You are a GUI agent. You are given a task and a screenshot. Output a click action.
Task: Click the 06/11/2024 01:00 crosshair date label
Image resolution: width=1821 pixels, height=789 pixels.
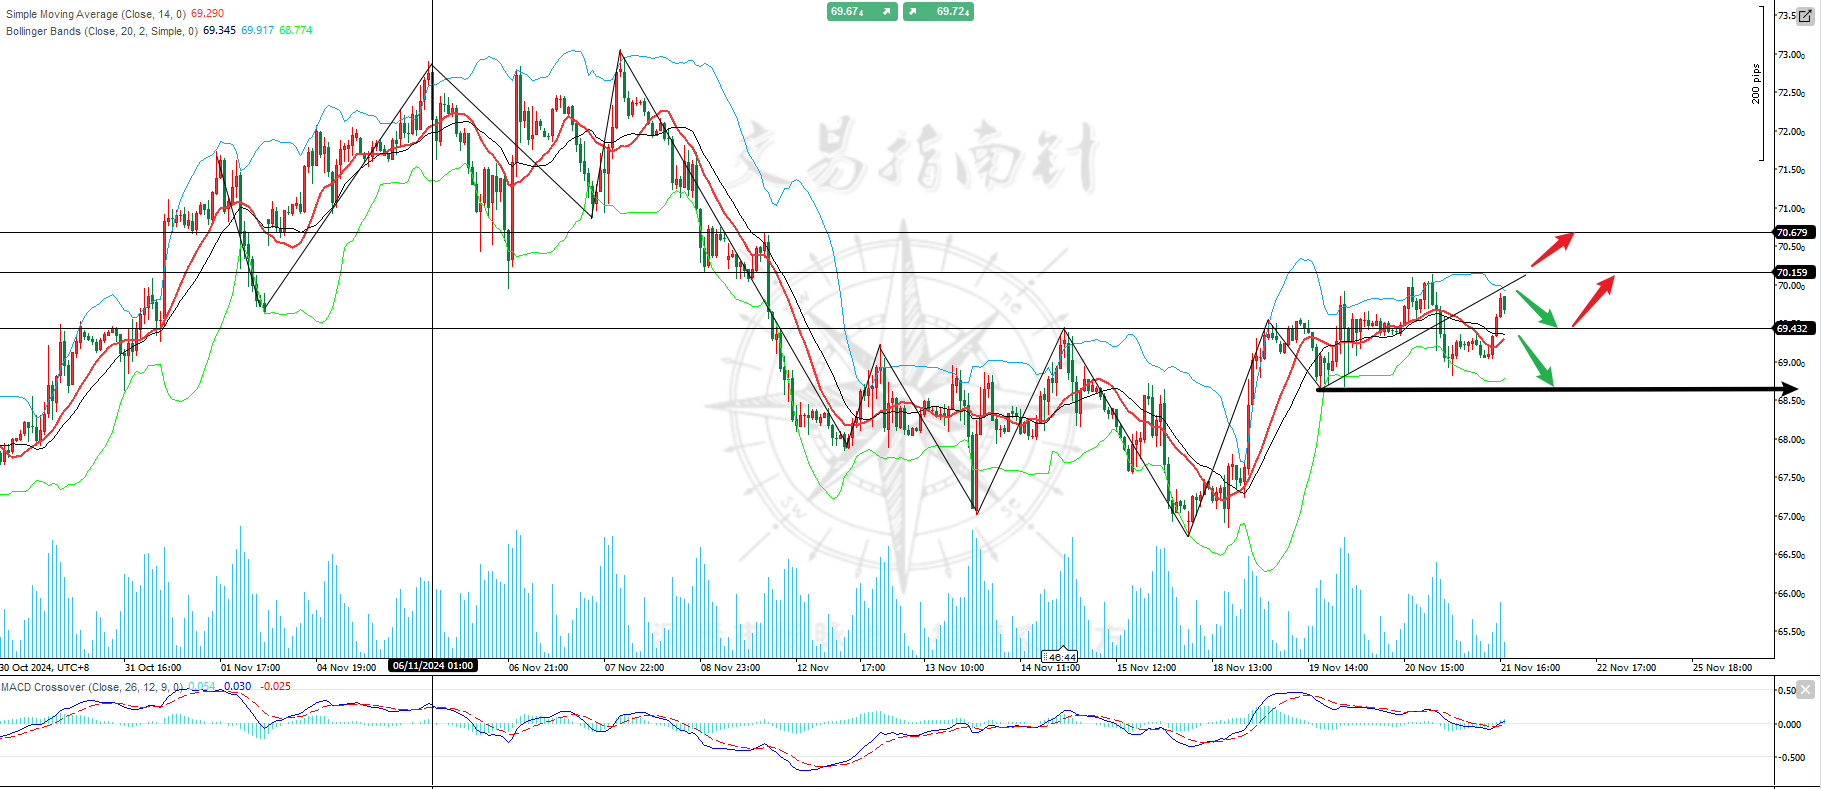click(x=433, y=666)
